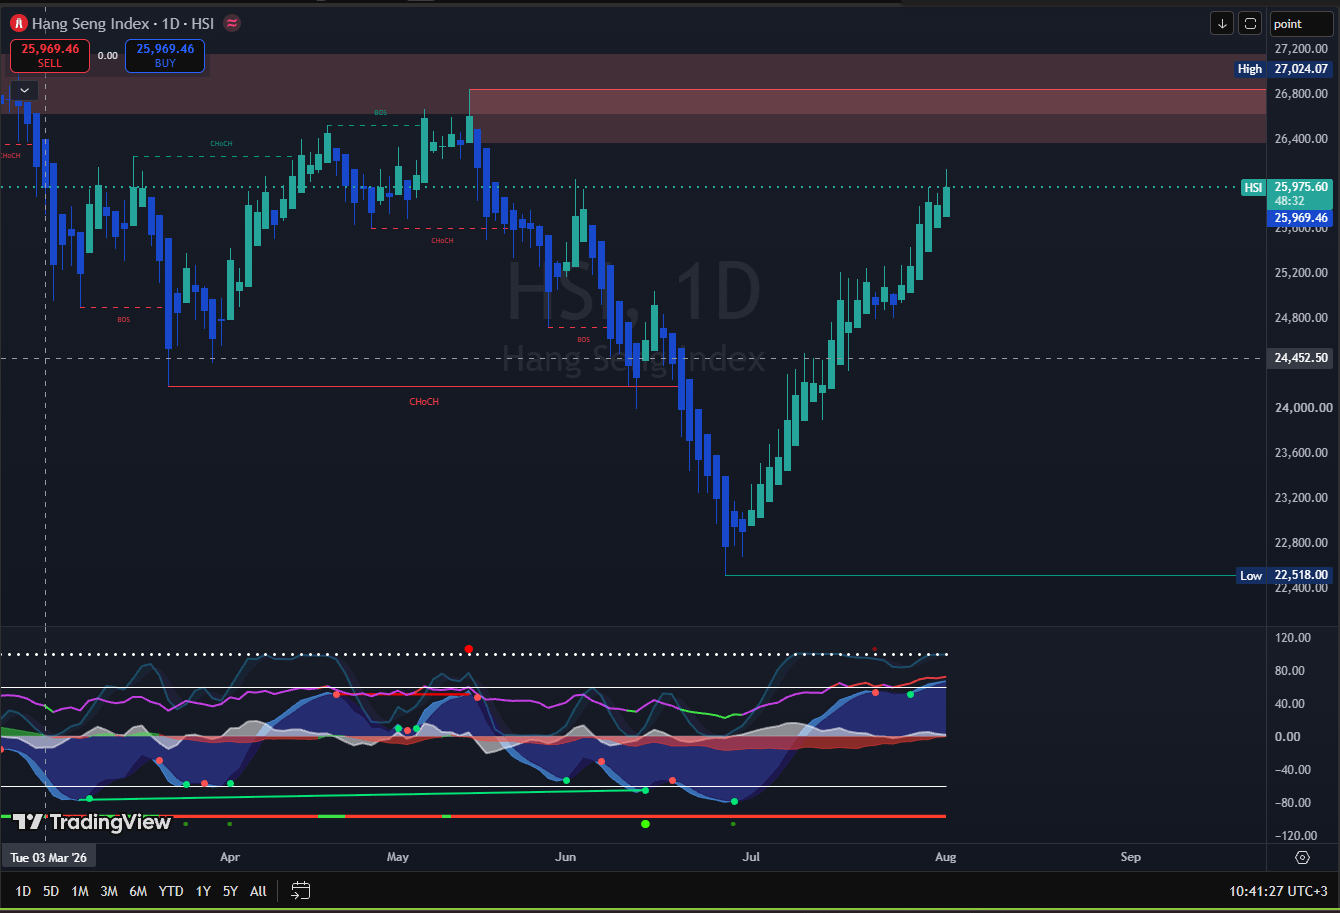Click the Low 22,518.00 price label
Viewport: 1340px width, 913px height.
tap(1284, 575)
